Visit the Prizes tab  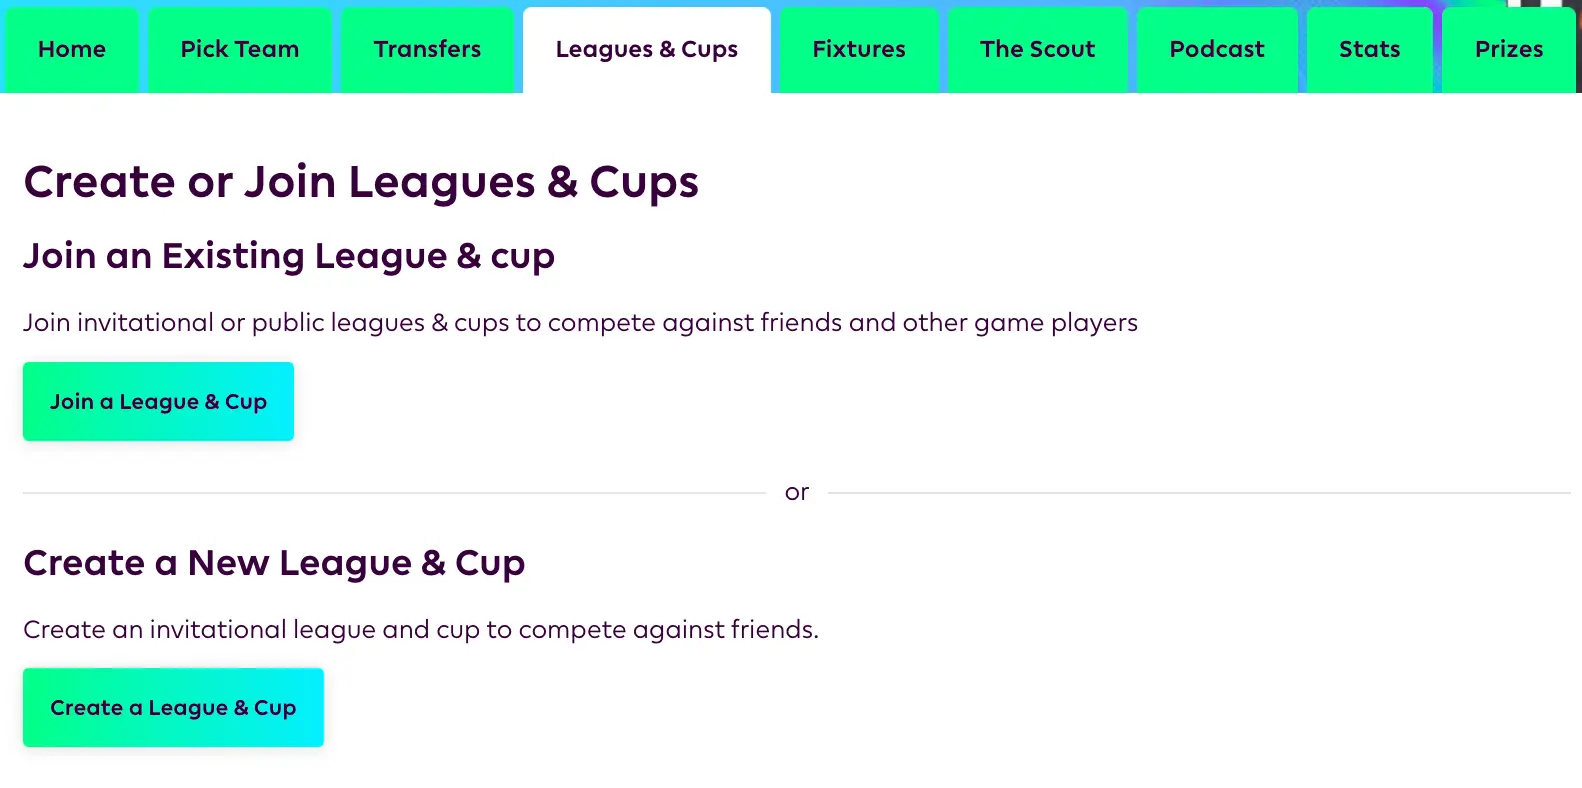1508,49
